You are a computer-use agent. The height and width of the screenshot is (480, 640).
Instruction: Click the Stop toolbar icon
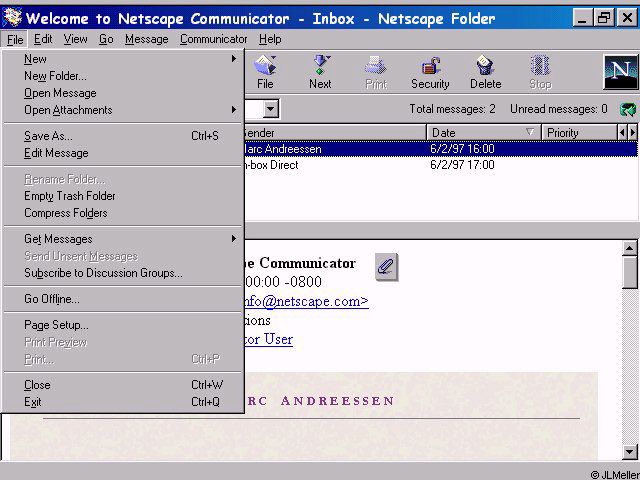coord(540,72)
